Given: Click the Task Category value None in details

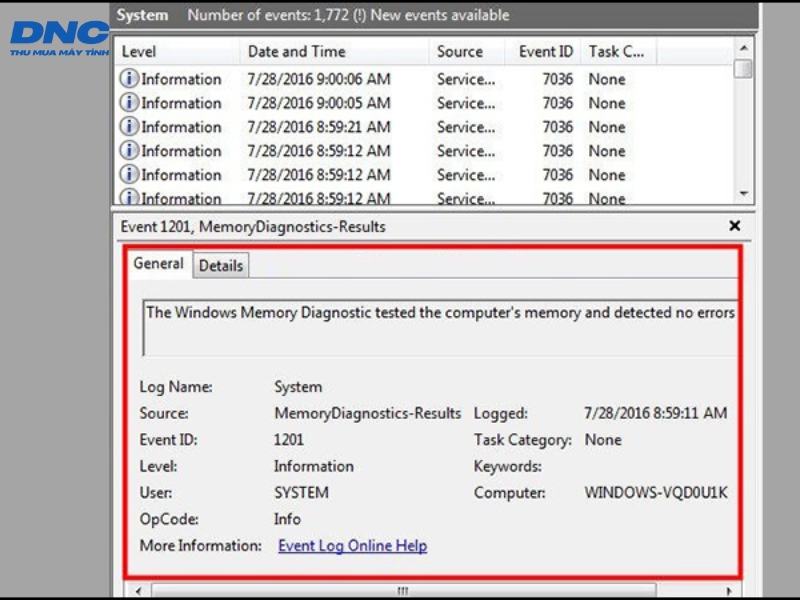Looking at the screenshot, I should 603,440.
